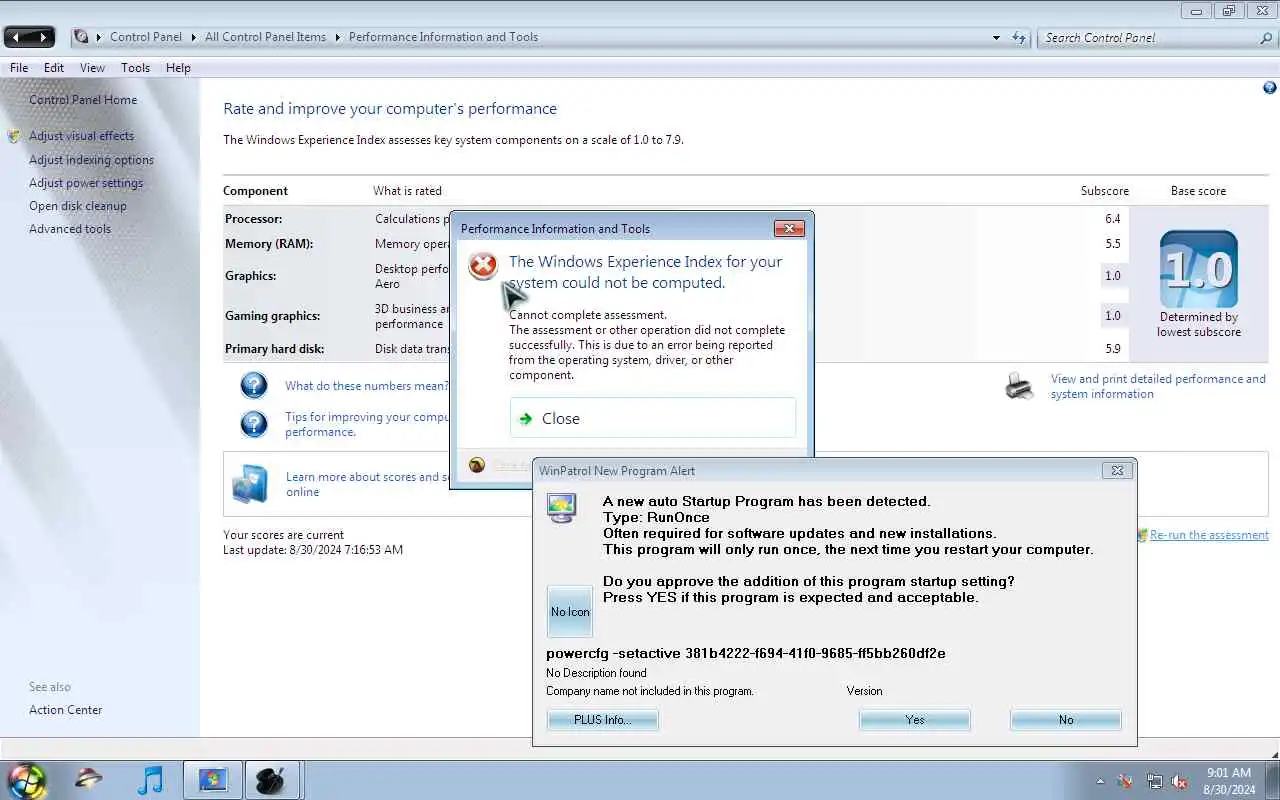1280x800 pixels.
Task: Open the File menu
Action: (x=19, y=68)
